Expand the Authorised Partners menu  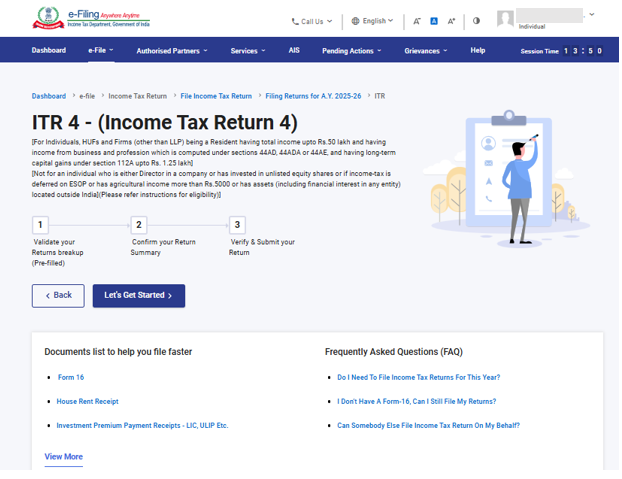(x=171, y=50)
